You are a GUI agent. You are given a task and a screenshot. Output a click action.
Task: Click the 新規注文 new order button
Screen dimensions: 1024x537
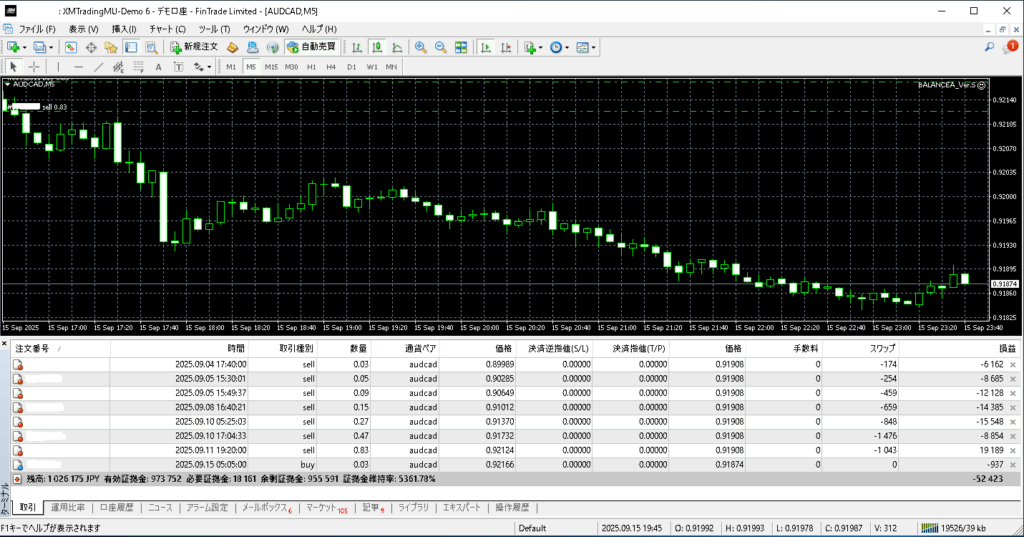pyautogui.click(x=194, y=47)
